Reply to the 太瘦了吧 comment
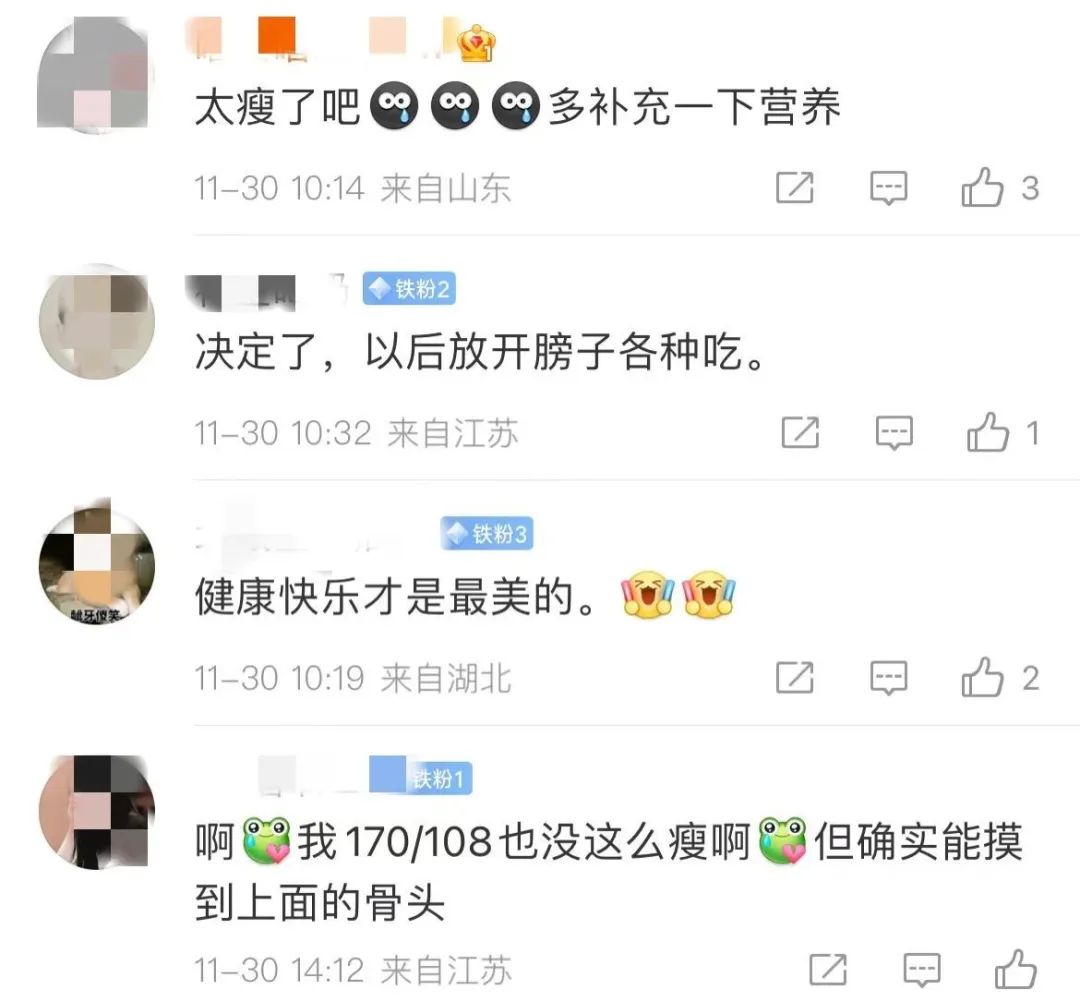The height and width of the screenshot is (1002, 1080). (x=889, y=188)
